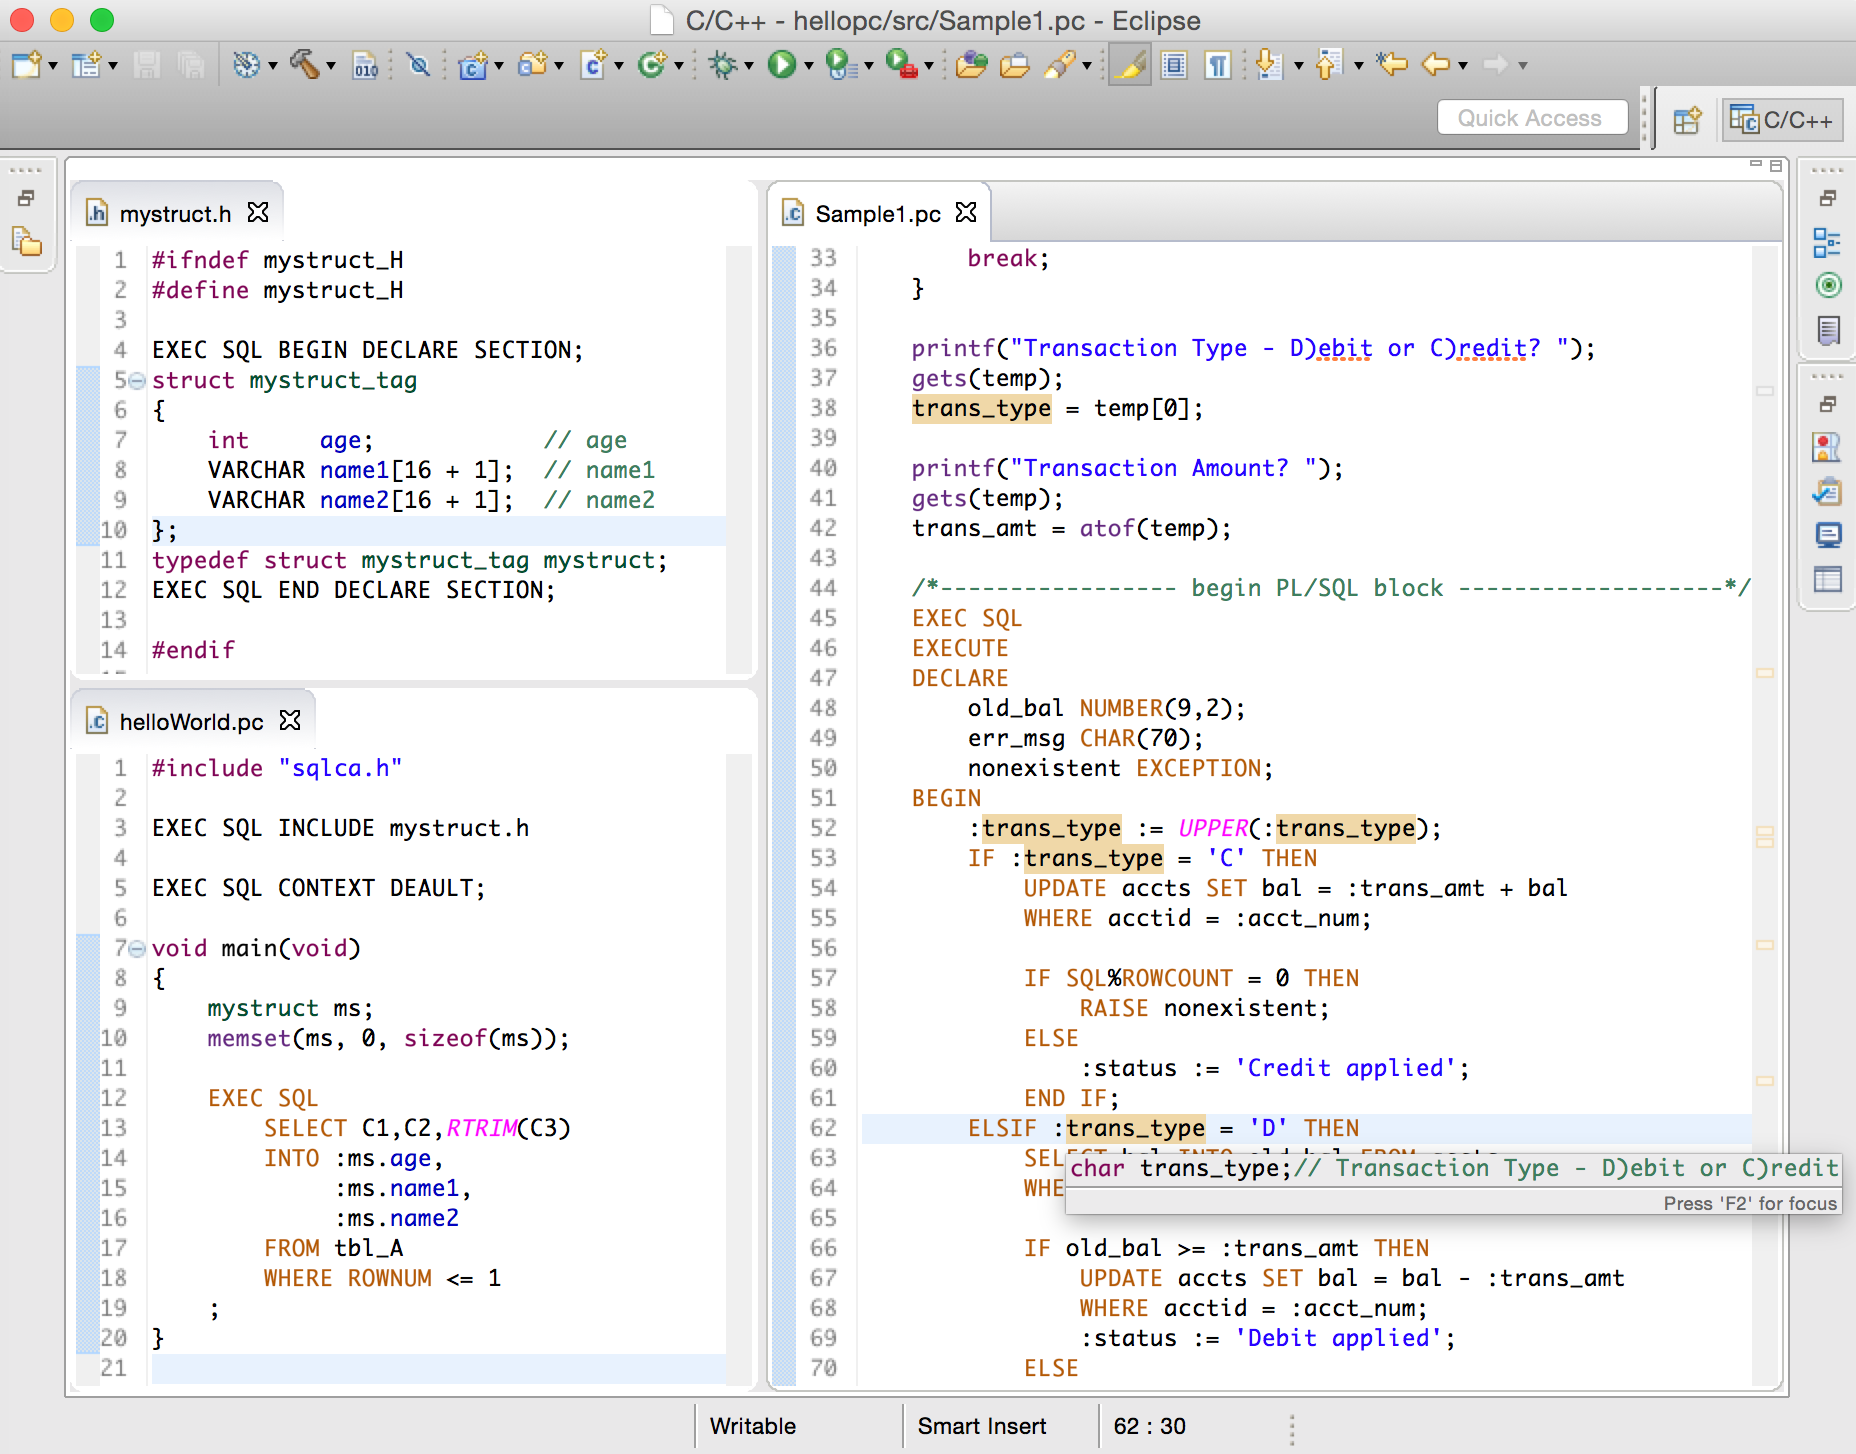
Task: Click the Smart Insert status entry
Action: [x=982, y=1426]
